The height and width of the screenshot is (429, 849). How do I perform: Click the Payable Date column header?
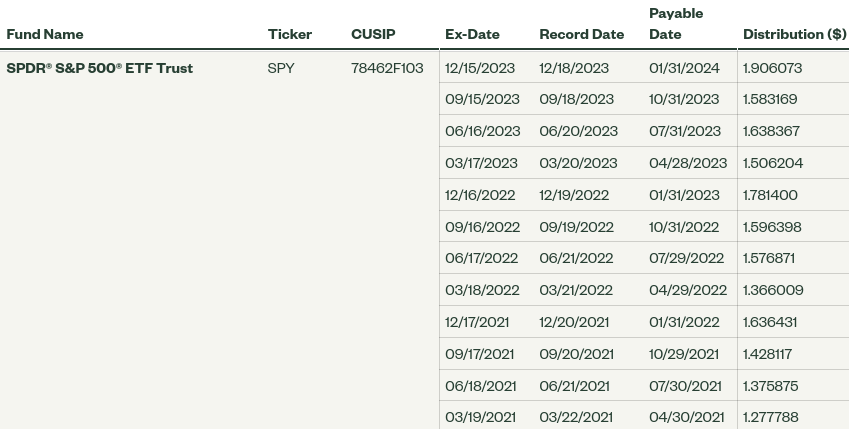click(676, 24)
